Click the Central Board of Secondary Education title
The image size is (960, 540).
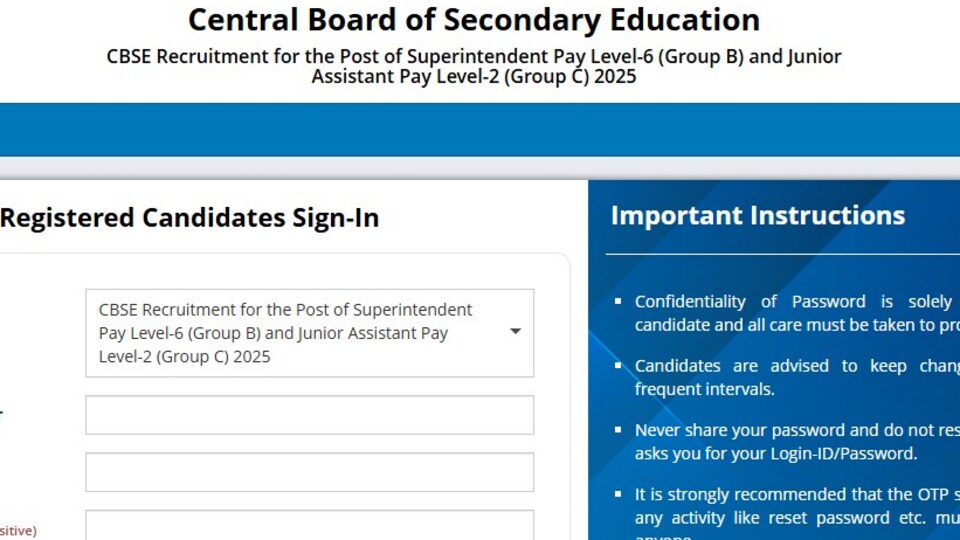474,20
